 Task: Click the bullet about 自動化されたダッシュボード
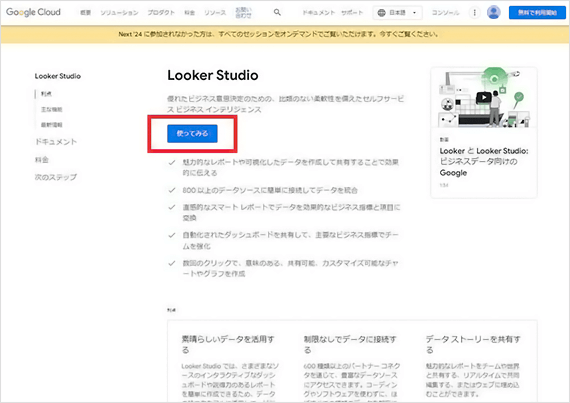[x=290, y=241]
